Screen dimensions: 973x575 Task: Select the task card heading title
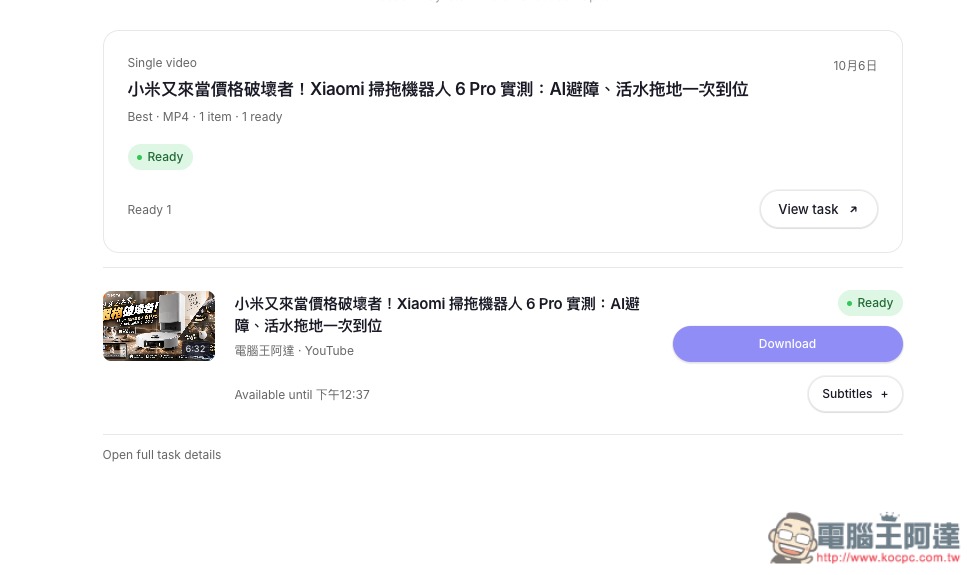tap(438, 89)
